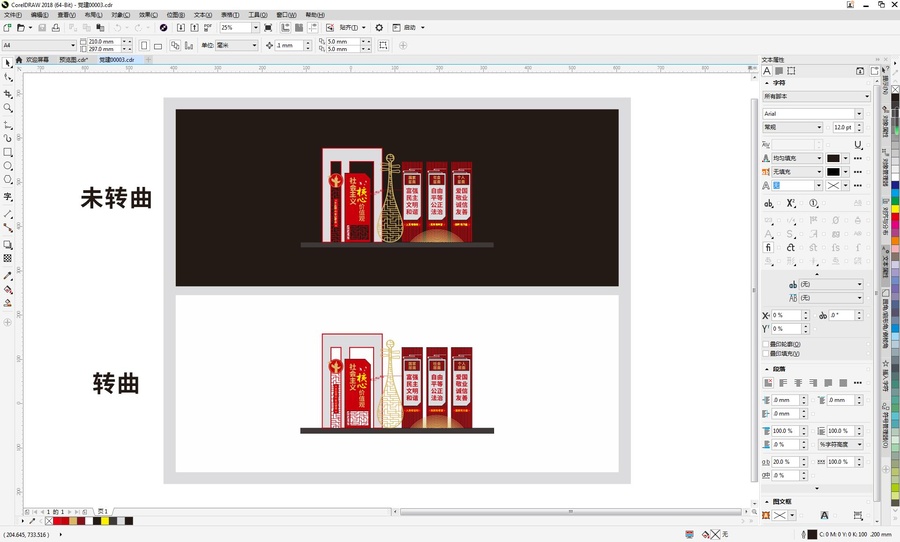The width and height of the screenshot is (900, 542).
Task: Open character fill more options (three dots)
Action: point(858,158)
